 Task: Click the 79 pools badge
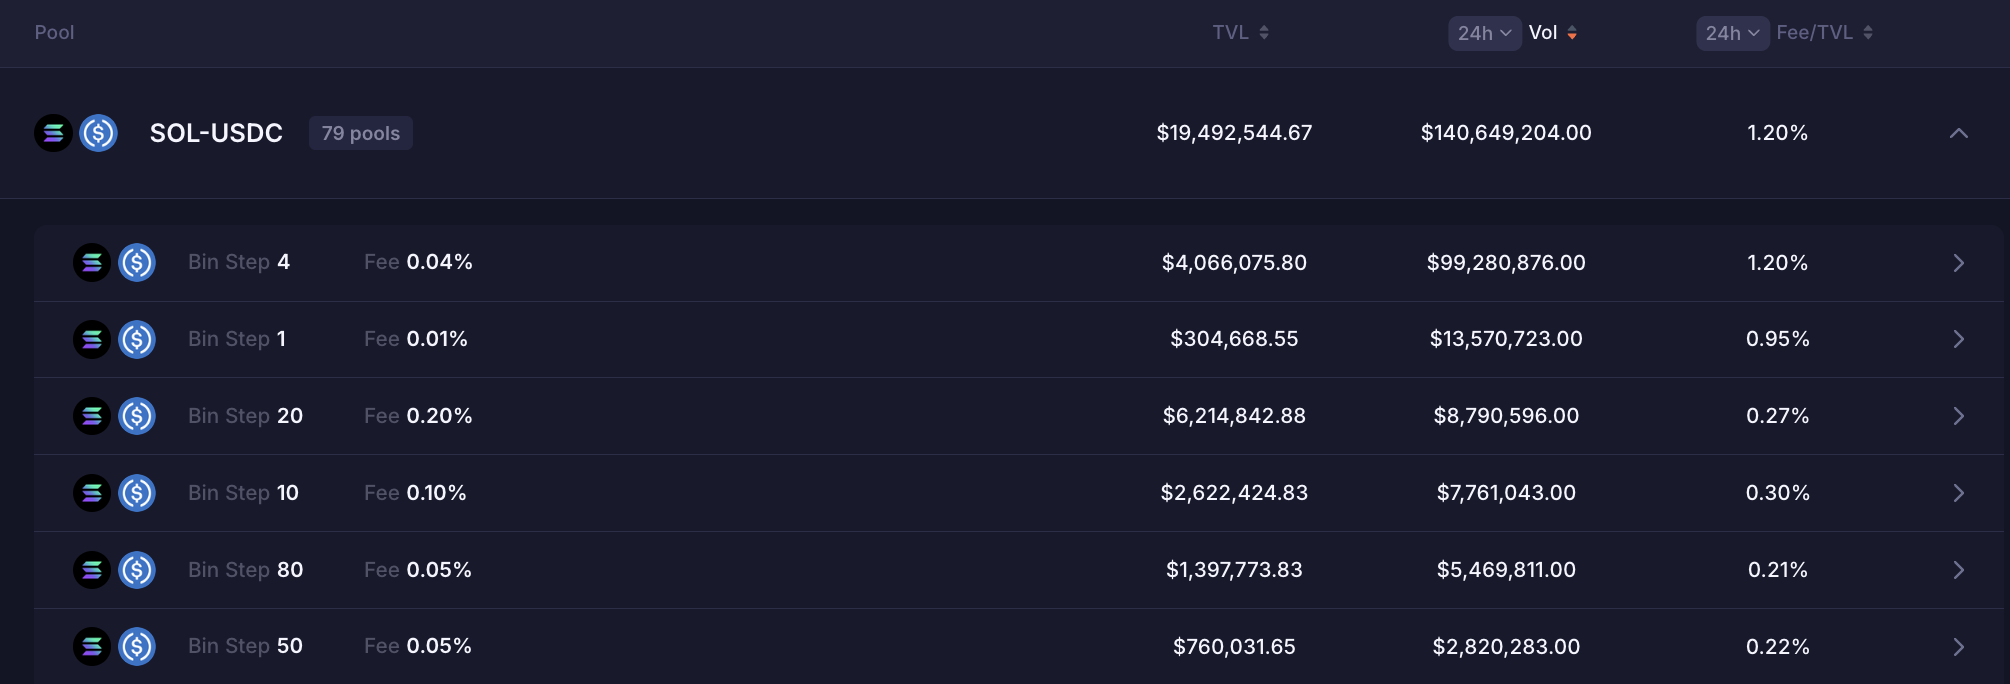coord(360,133)
